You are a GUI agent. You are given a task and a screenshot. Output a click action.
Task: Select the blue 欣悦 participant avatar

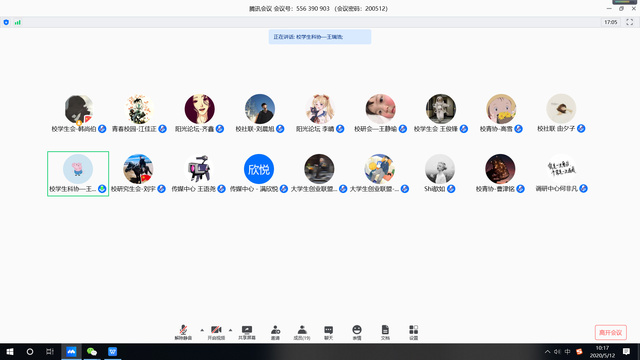click(x=259, y=169)
